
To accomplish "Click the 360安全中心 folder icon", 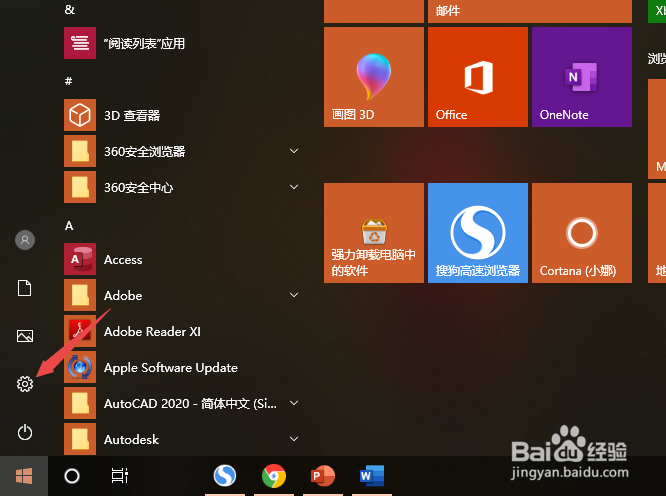I will point(80,187).
